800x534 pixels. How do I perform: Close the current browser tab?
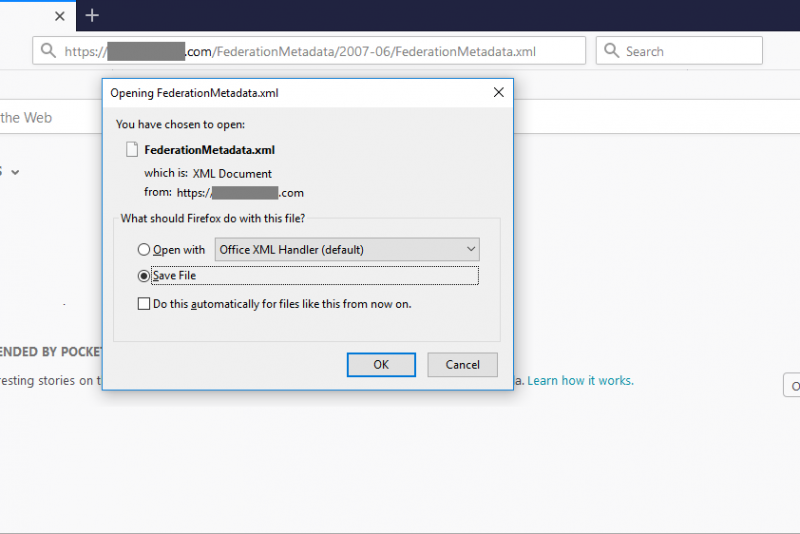(59, 16)
